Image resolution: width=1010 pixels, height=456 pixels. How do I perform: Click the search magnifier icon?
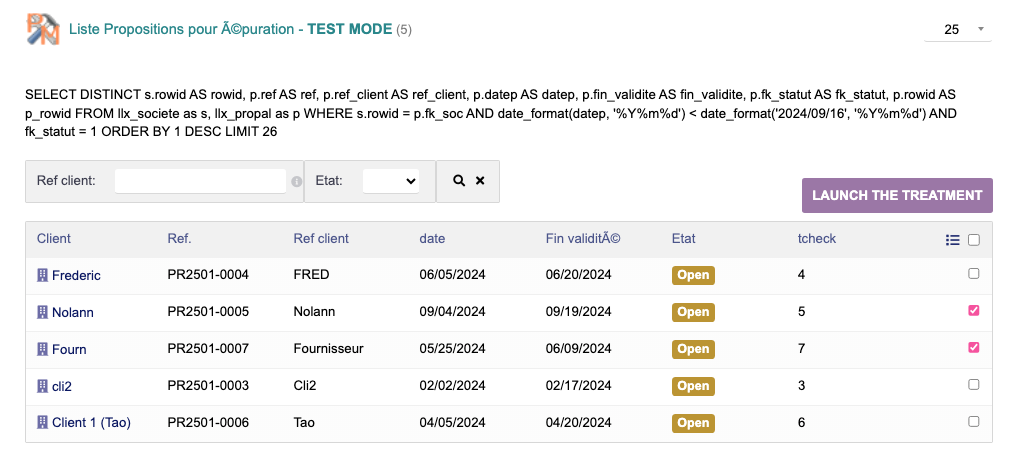459,181
